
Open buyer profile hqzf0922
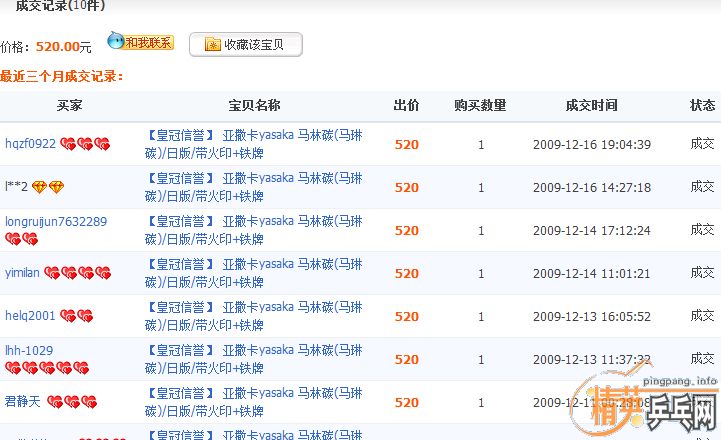tap(30, 144)
